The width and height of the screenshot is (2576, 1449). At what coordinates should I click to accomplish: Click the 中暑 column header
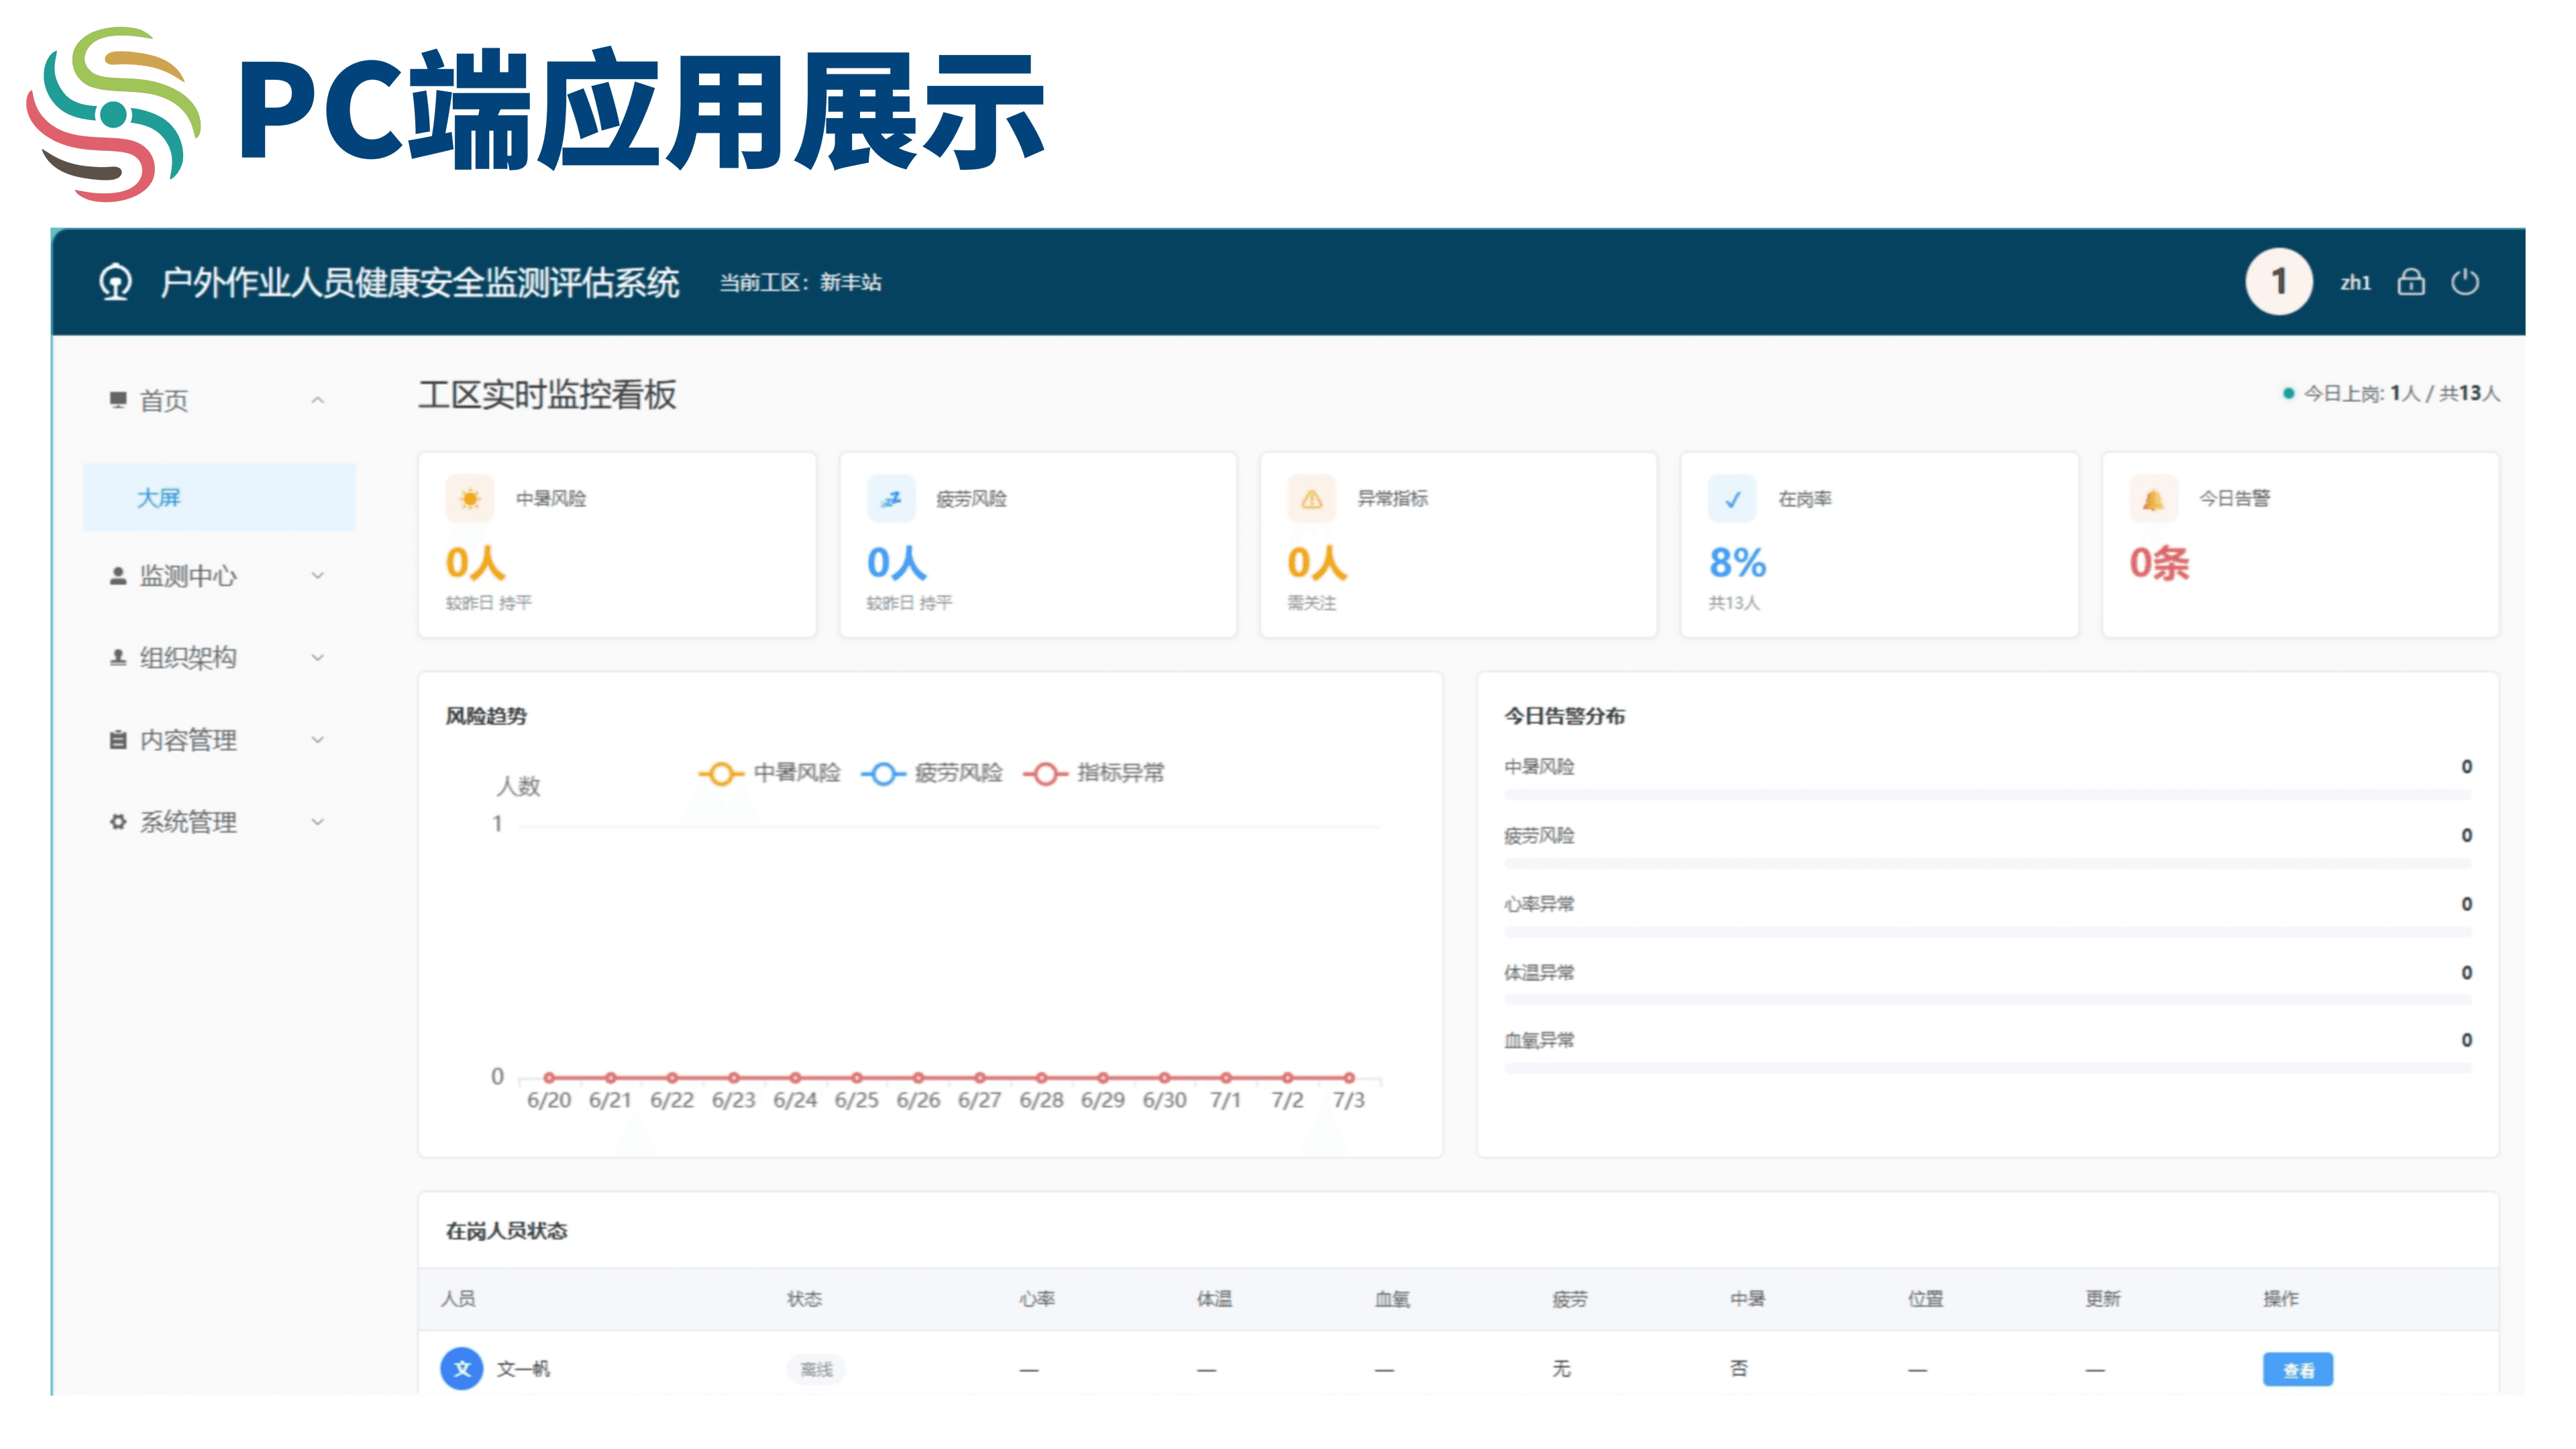tap(1747, 1299)
